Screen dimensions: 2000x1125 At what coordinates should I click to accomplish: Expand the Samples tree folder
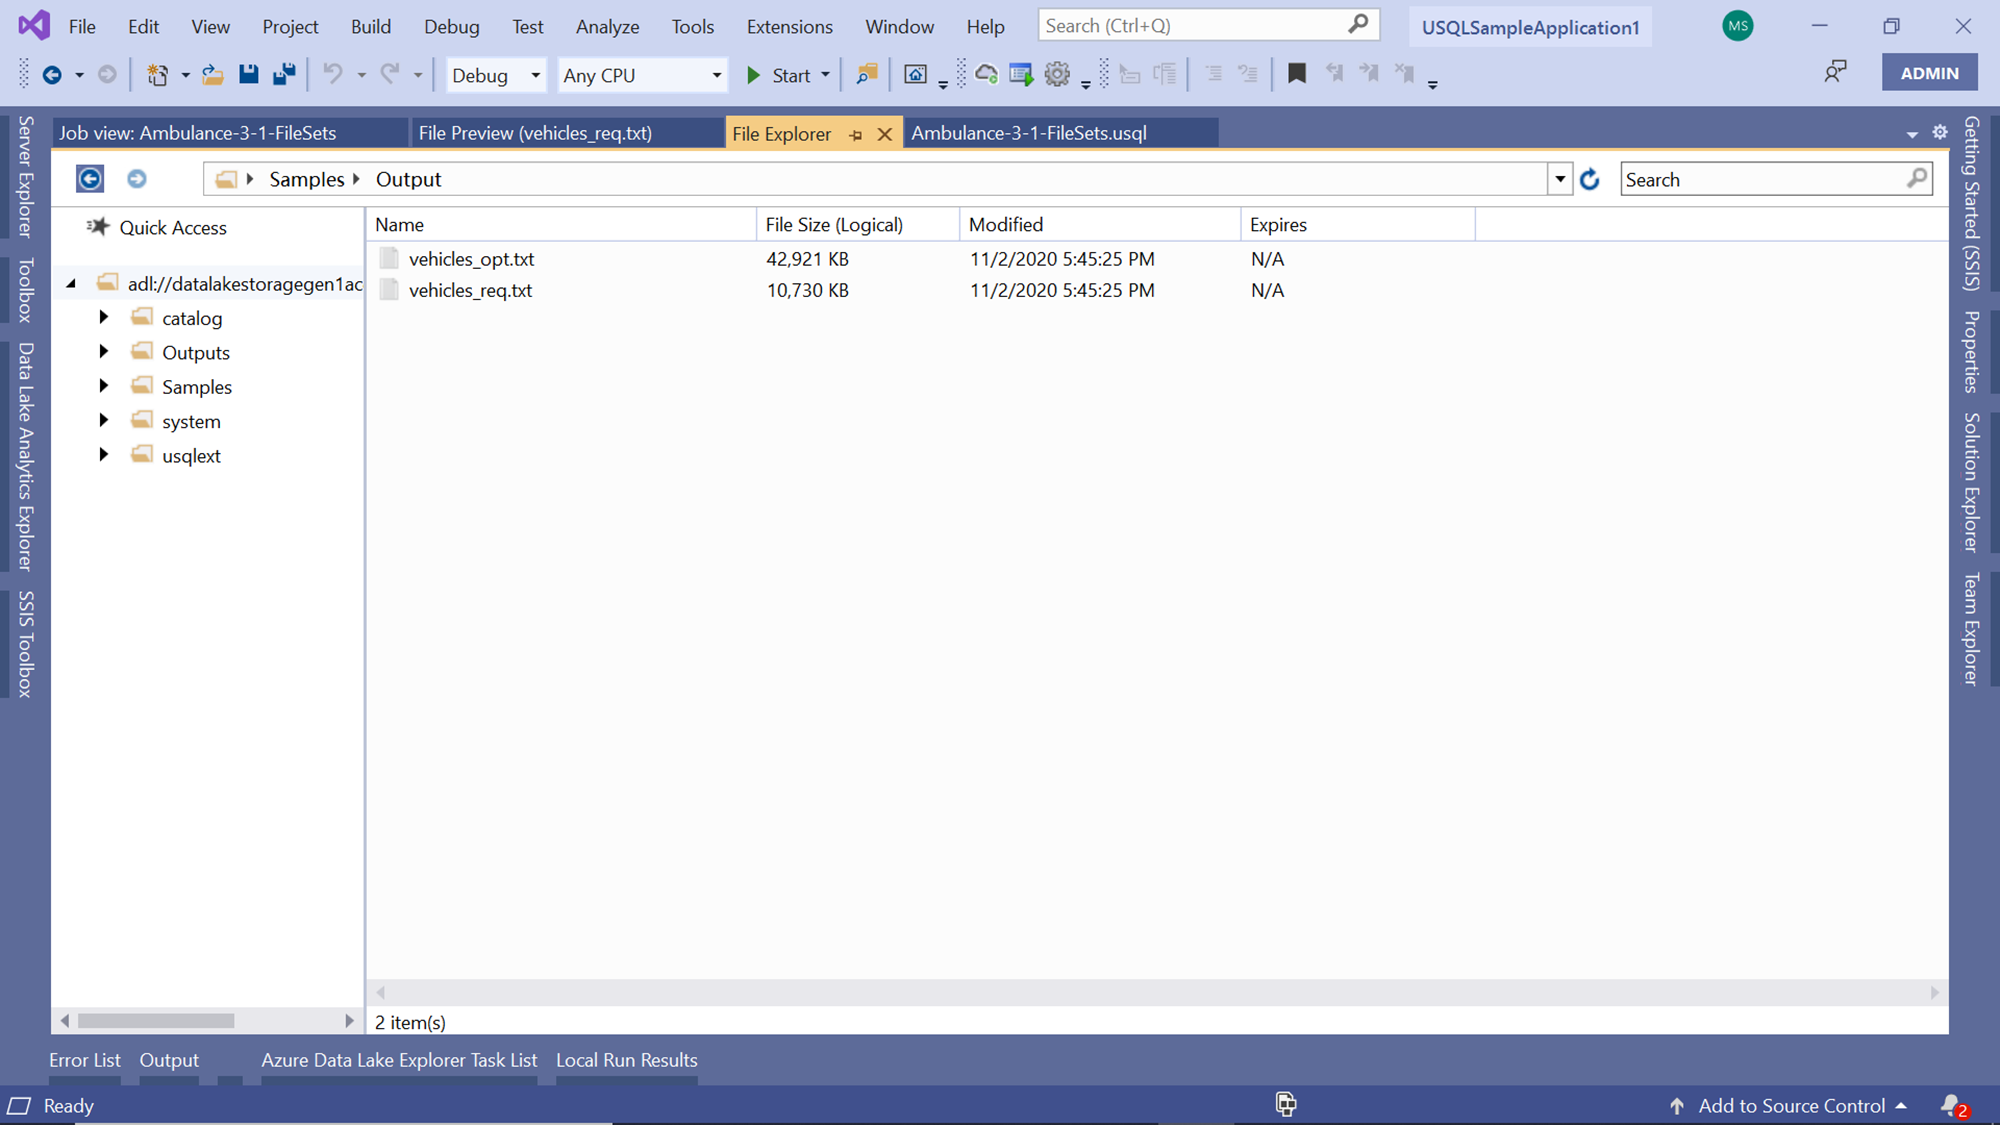[104, 386]
